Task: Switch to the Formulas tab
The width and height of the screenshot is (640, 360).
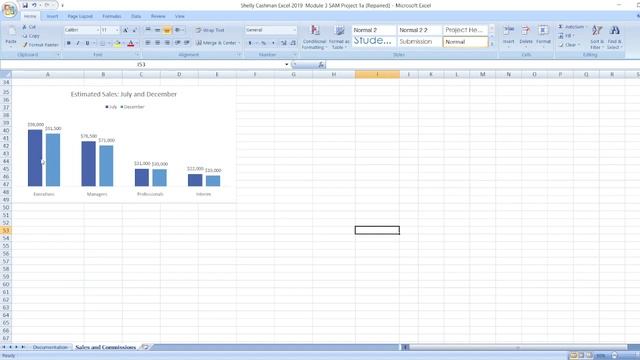Action: [112, 16]
